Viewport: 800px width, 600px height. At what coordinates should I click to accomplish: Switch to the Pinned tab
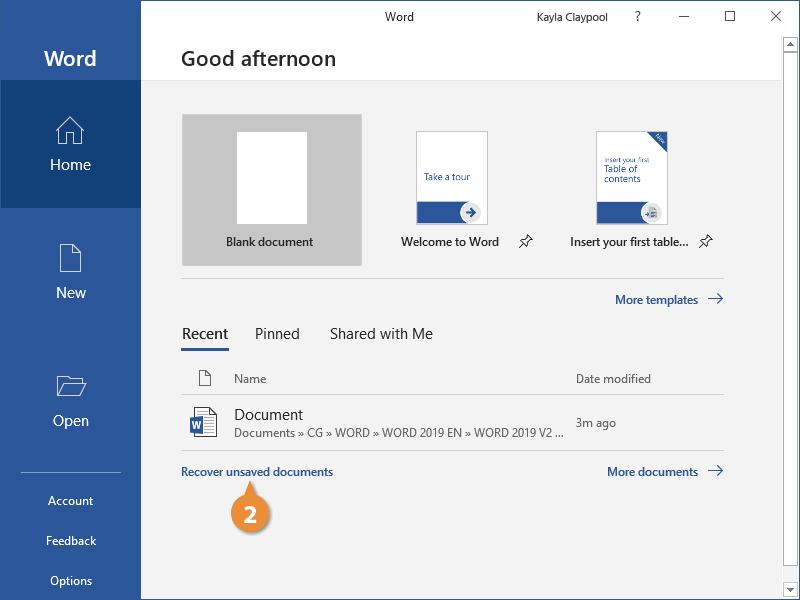click(277, 334)
